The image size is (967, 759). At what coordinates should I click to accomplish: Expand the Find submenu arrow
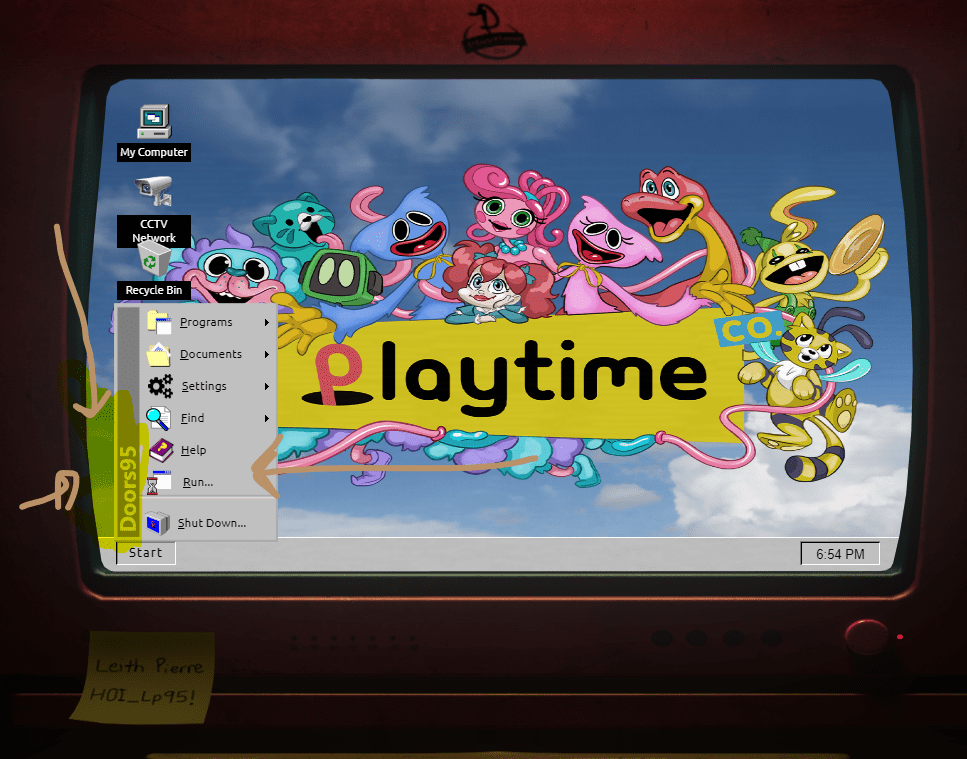(267, 419)
